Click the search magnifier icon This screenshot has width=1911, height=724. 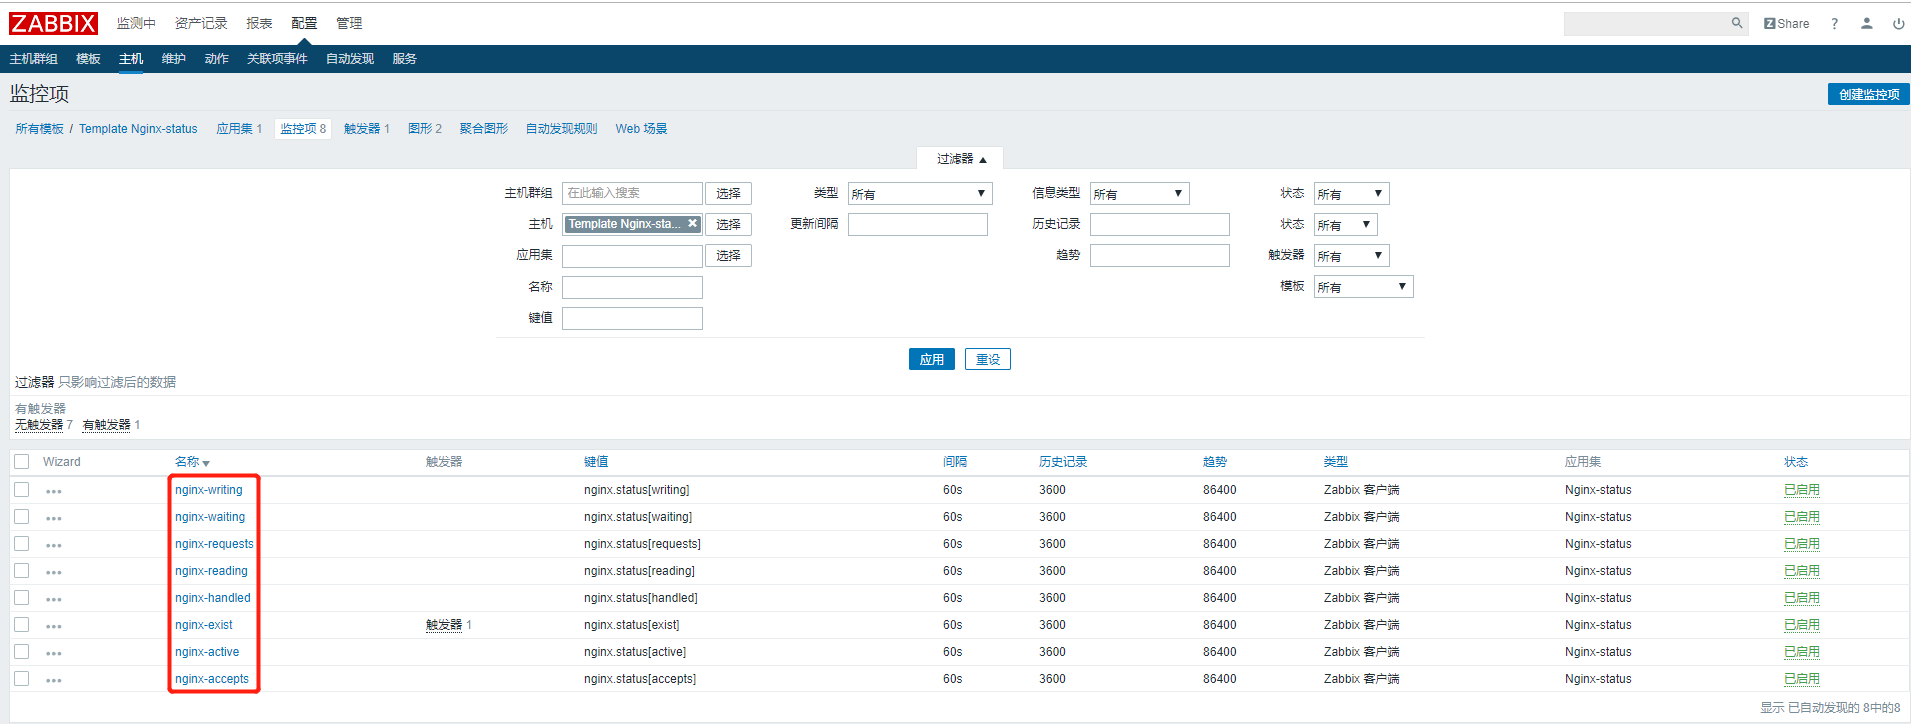pos(1737,23)
